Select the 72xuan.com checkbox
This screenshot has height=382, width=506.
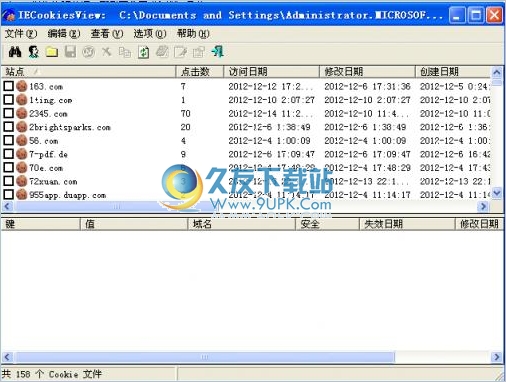click(9, 181)
